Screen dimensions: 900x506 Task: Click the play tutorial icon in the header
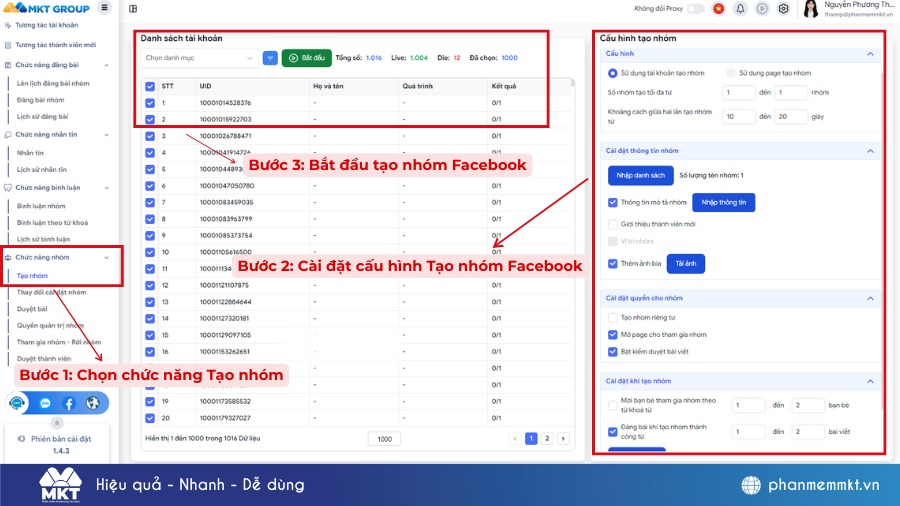tap(762, 9)
